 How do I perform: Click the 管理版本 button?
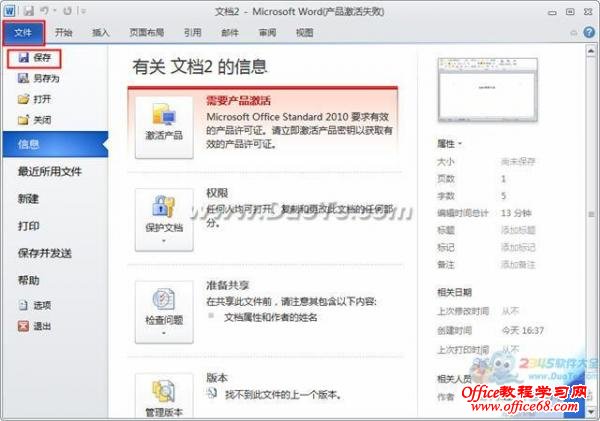coord(164,396)
